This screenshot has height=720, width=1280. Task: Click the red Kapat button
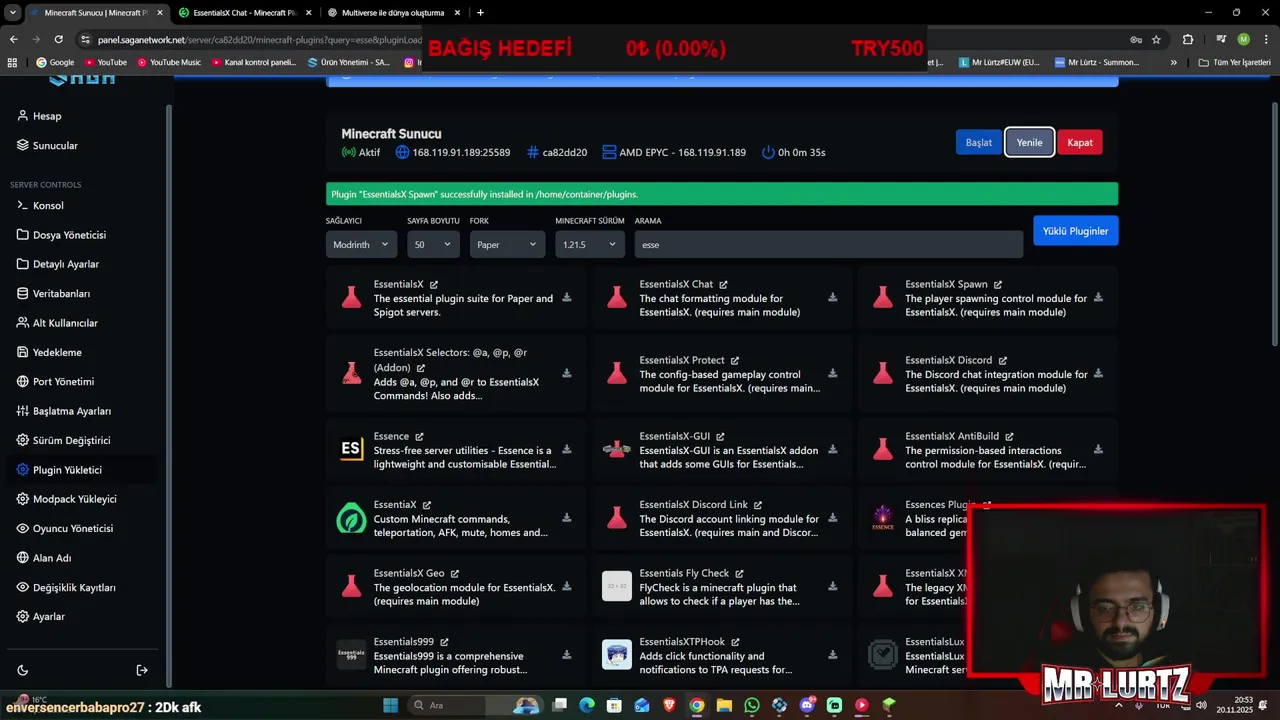[1080, 142]
